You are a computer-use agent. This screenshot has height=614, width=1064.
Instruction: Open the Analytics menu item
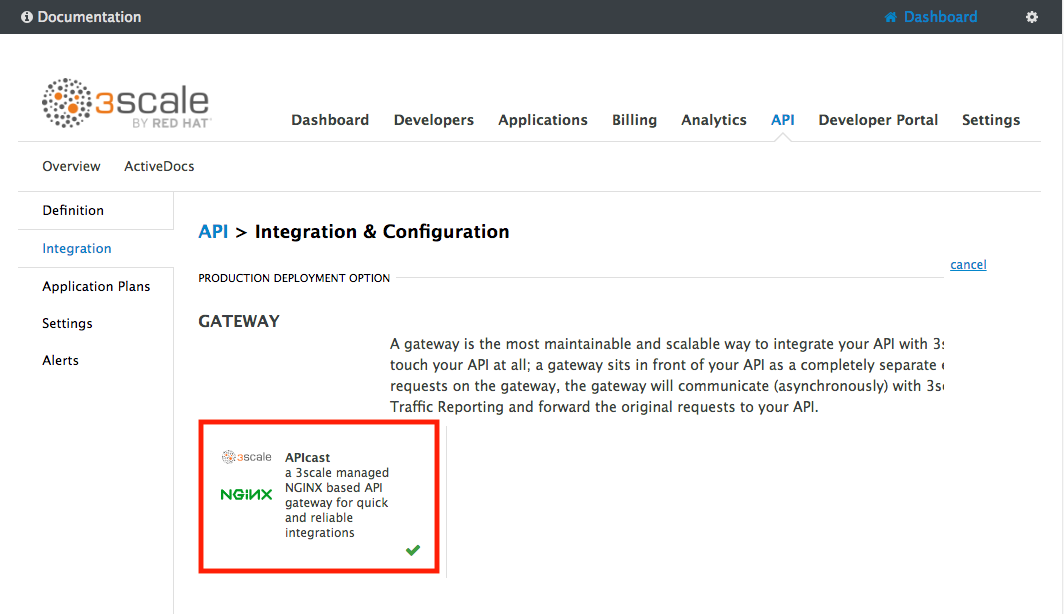[714, 120]
